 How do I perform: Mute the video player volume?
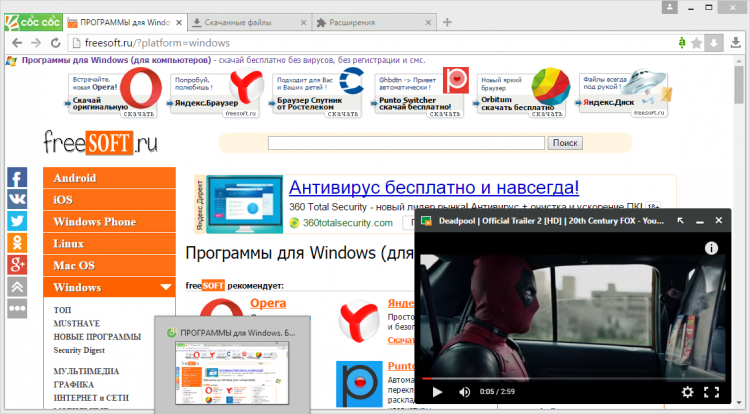[464, 392]
